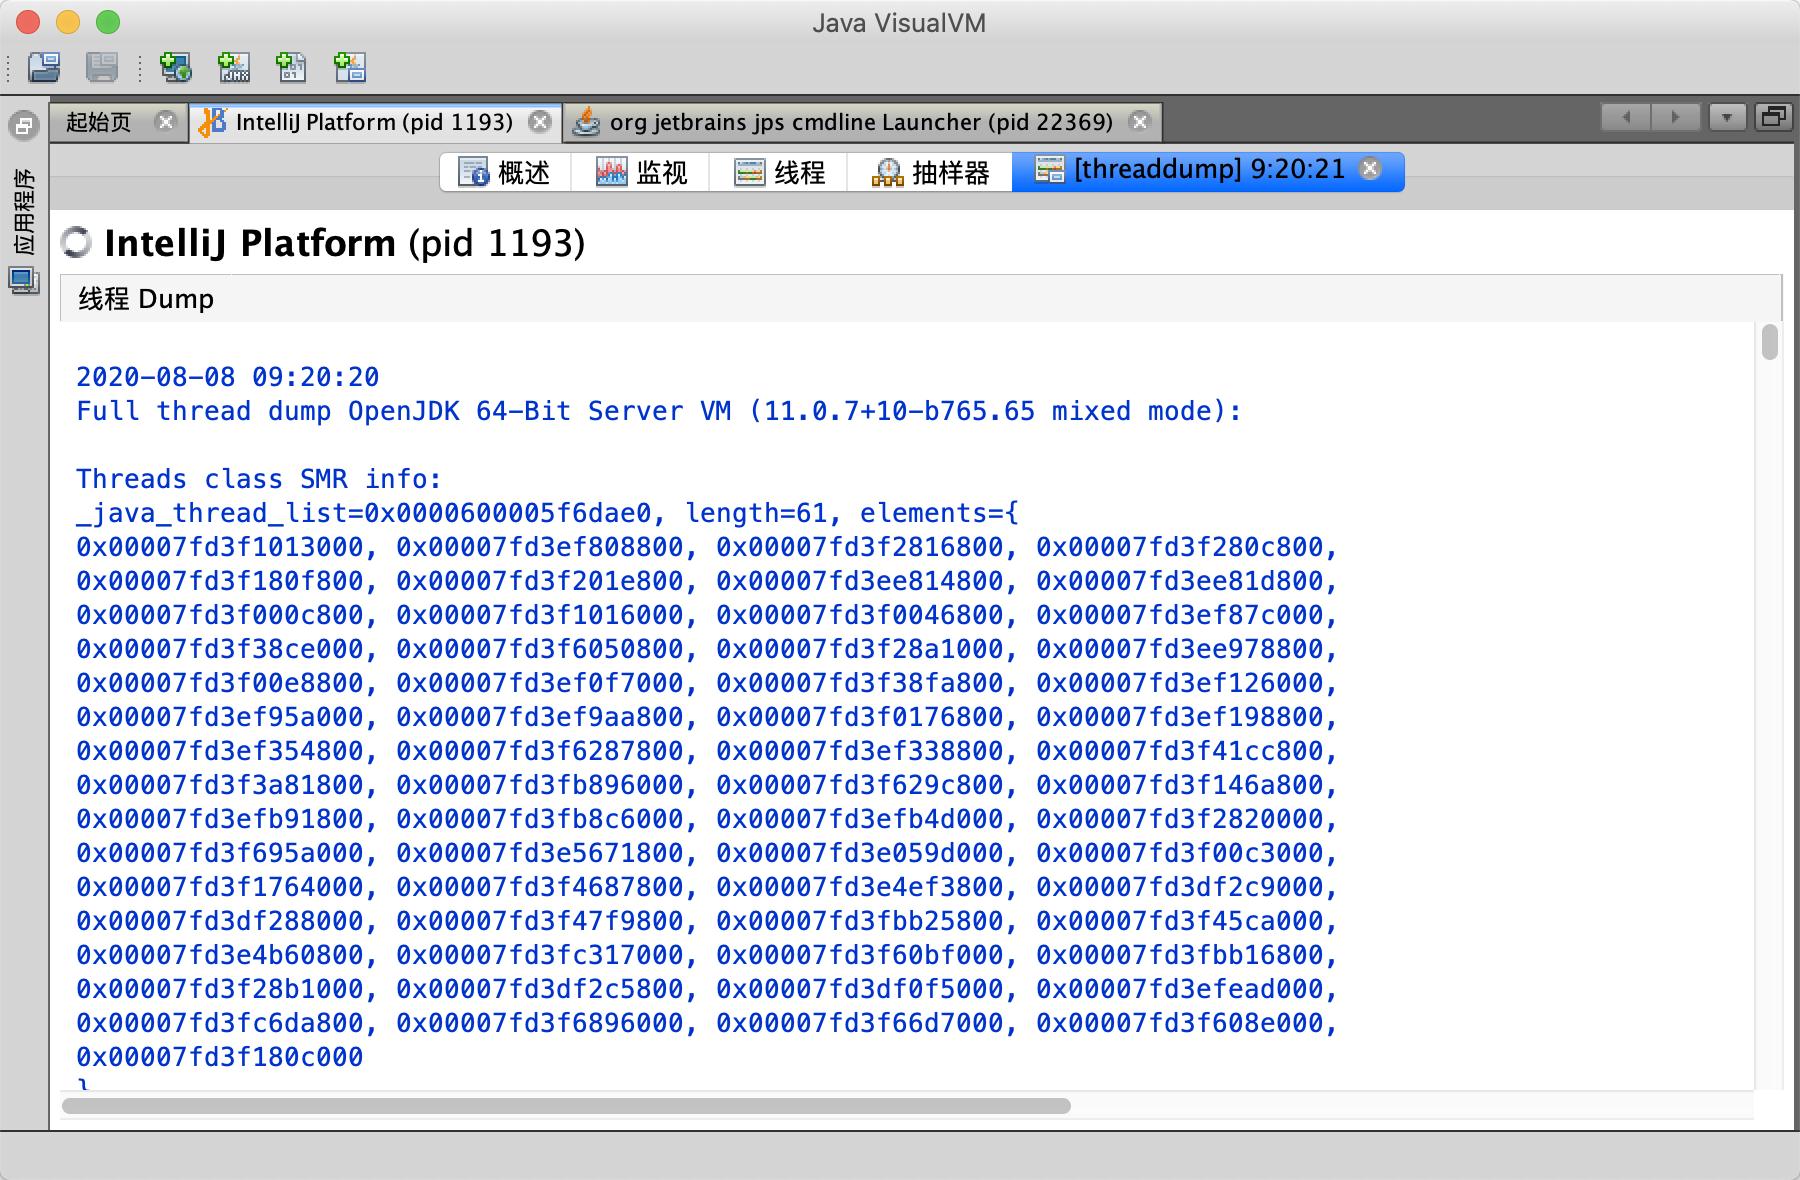Click the address 0x00007fd3f608e000
The height and width of the screenshot is (1180, 1800).
(1180, 1023)
